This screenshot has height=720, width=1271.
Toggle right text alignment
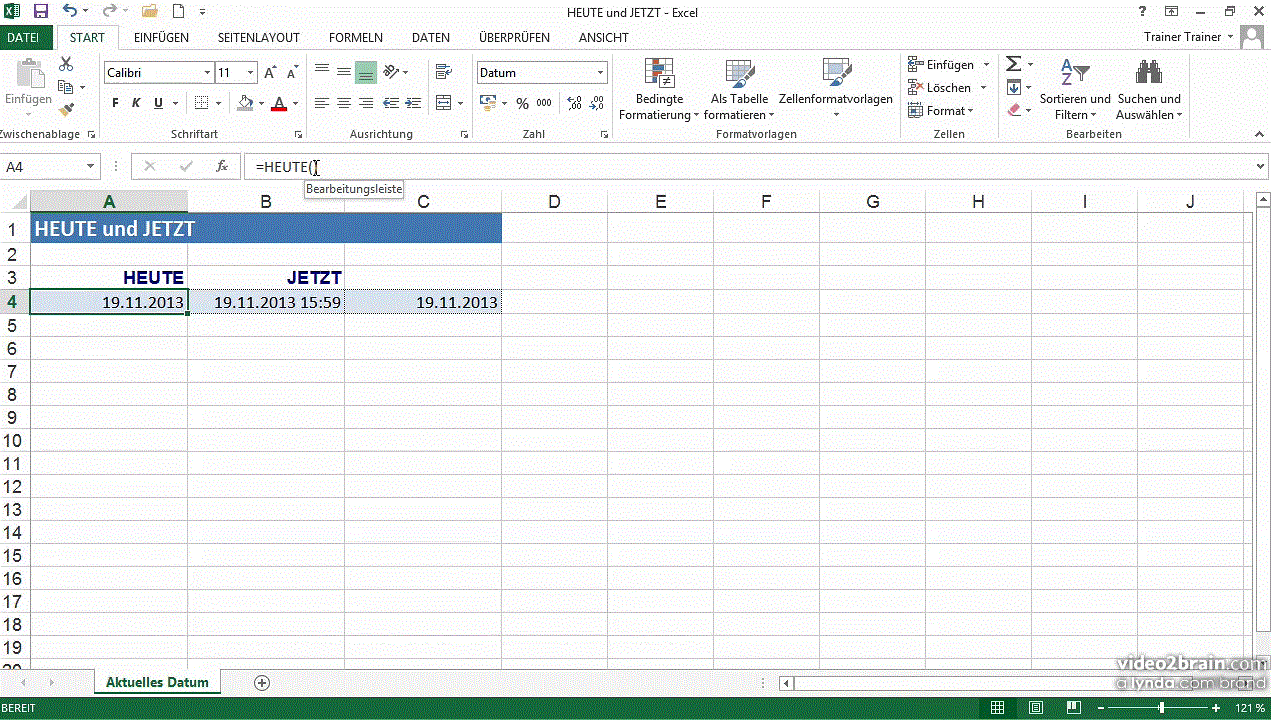pyautogui.click(x=366, y=103)
